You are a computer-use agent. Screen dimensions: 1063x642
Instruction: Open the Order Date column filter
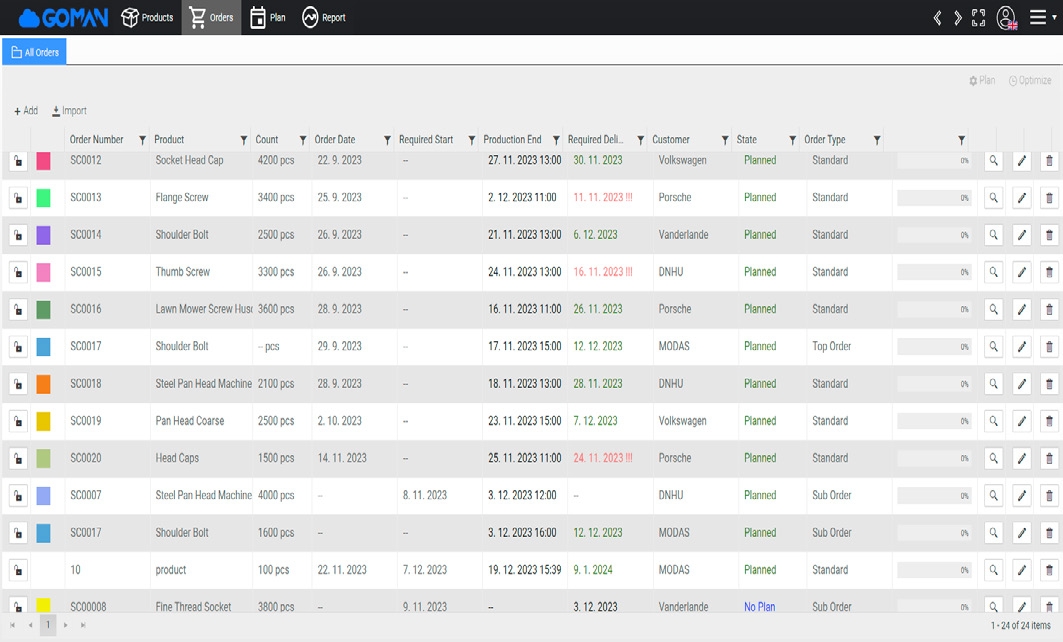click(387, 140)
